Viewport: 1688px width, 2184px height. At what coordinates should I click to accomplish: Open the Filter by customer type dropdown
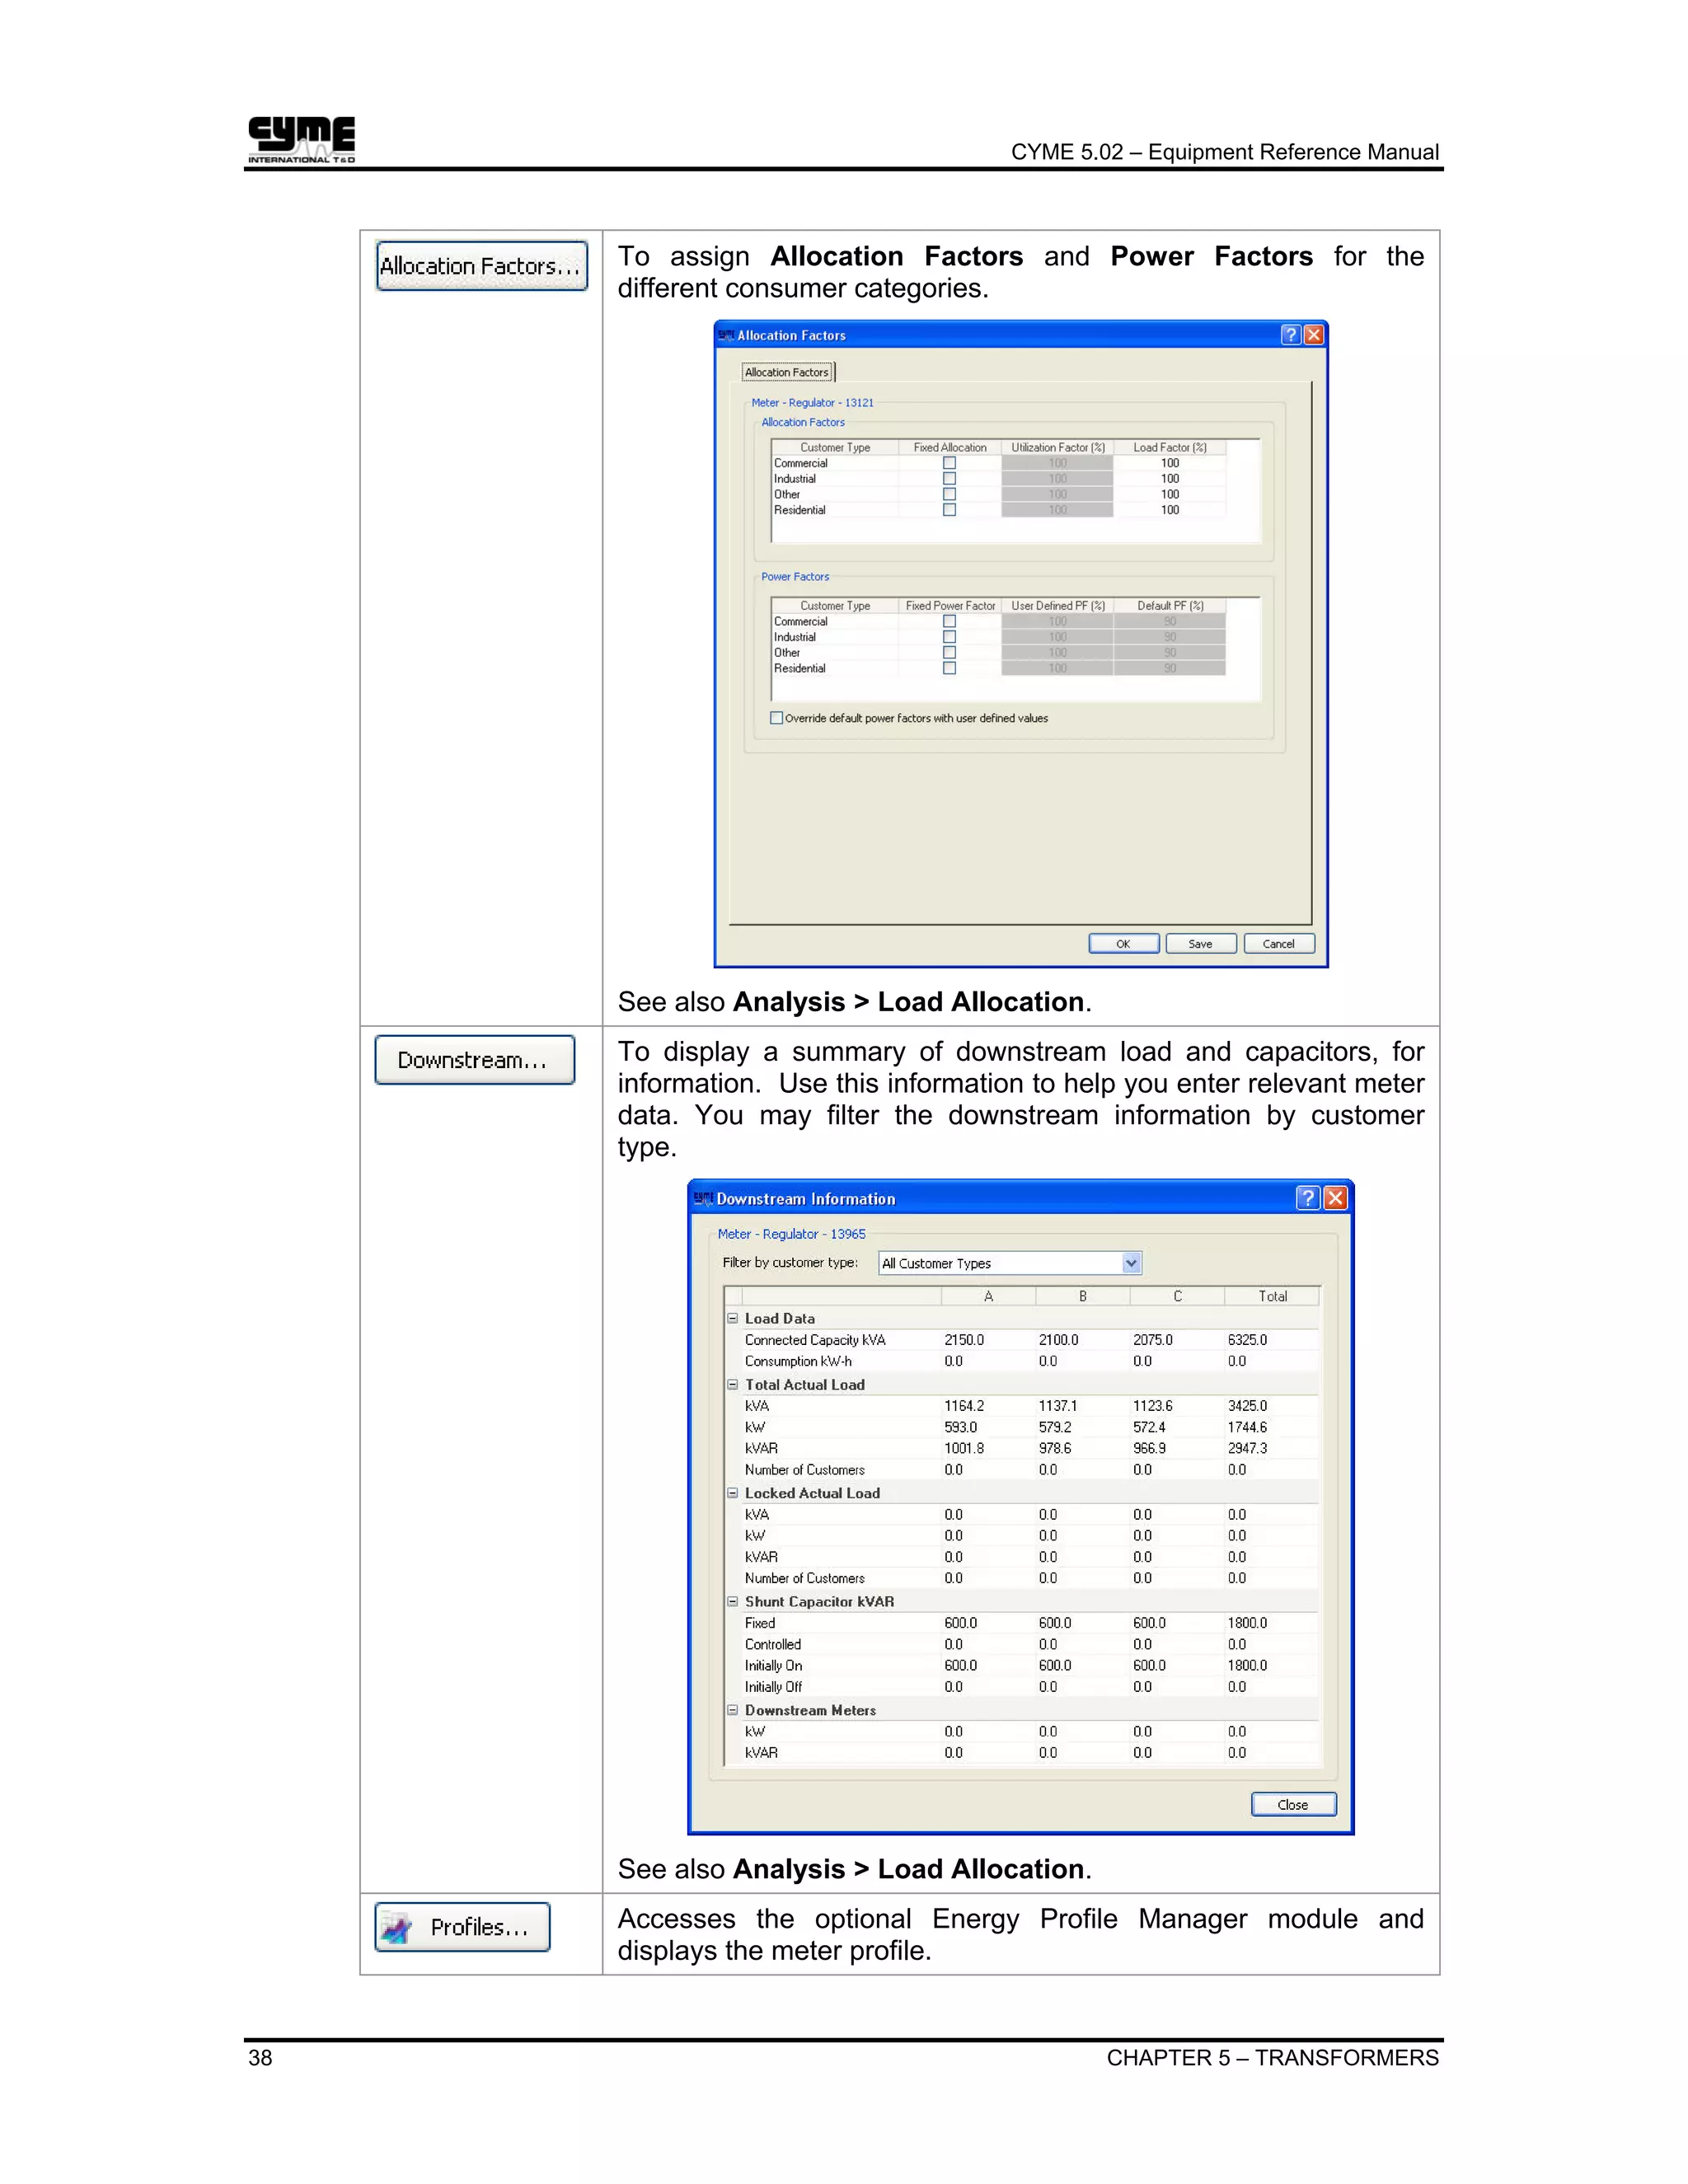click(1131, 1263)
